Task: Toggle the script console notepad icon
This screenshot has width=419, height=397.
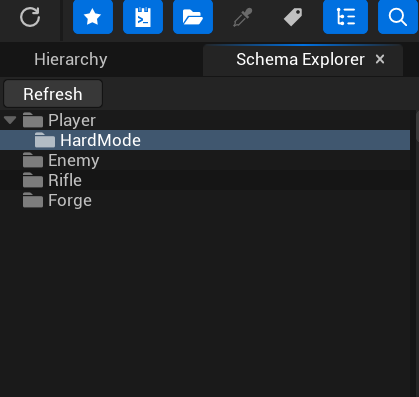Action: click(x=143, y=17)
